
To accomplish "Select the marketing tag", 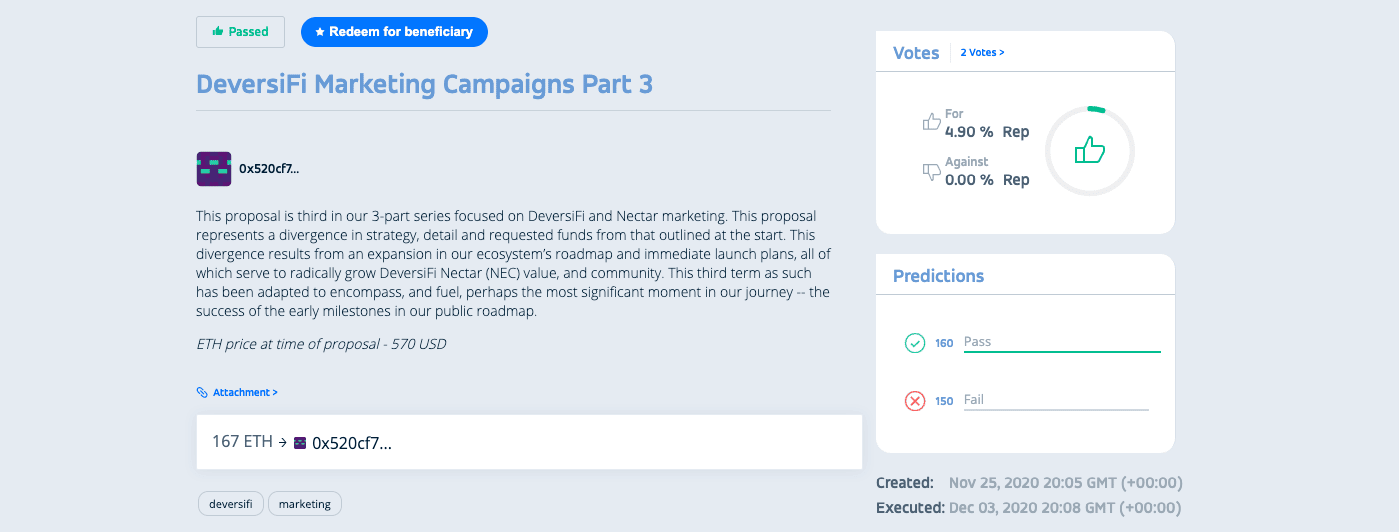I will 305,504.
